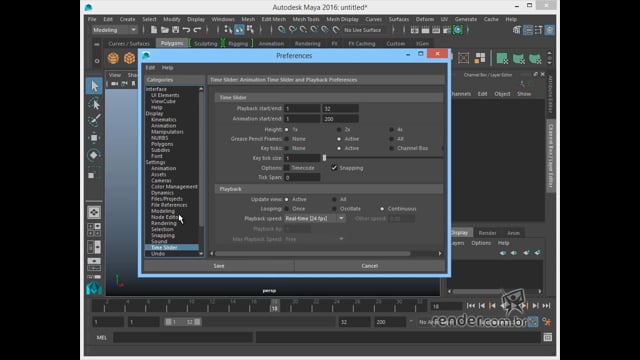
Task: Open the Playback speed dropdown
Action: click(315, 218)
